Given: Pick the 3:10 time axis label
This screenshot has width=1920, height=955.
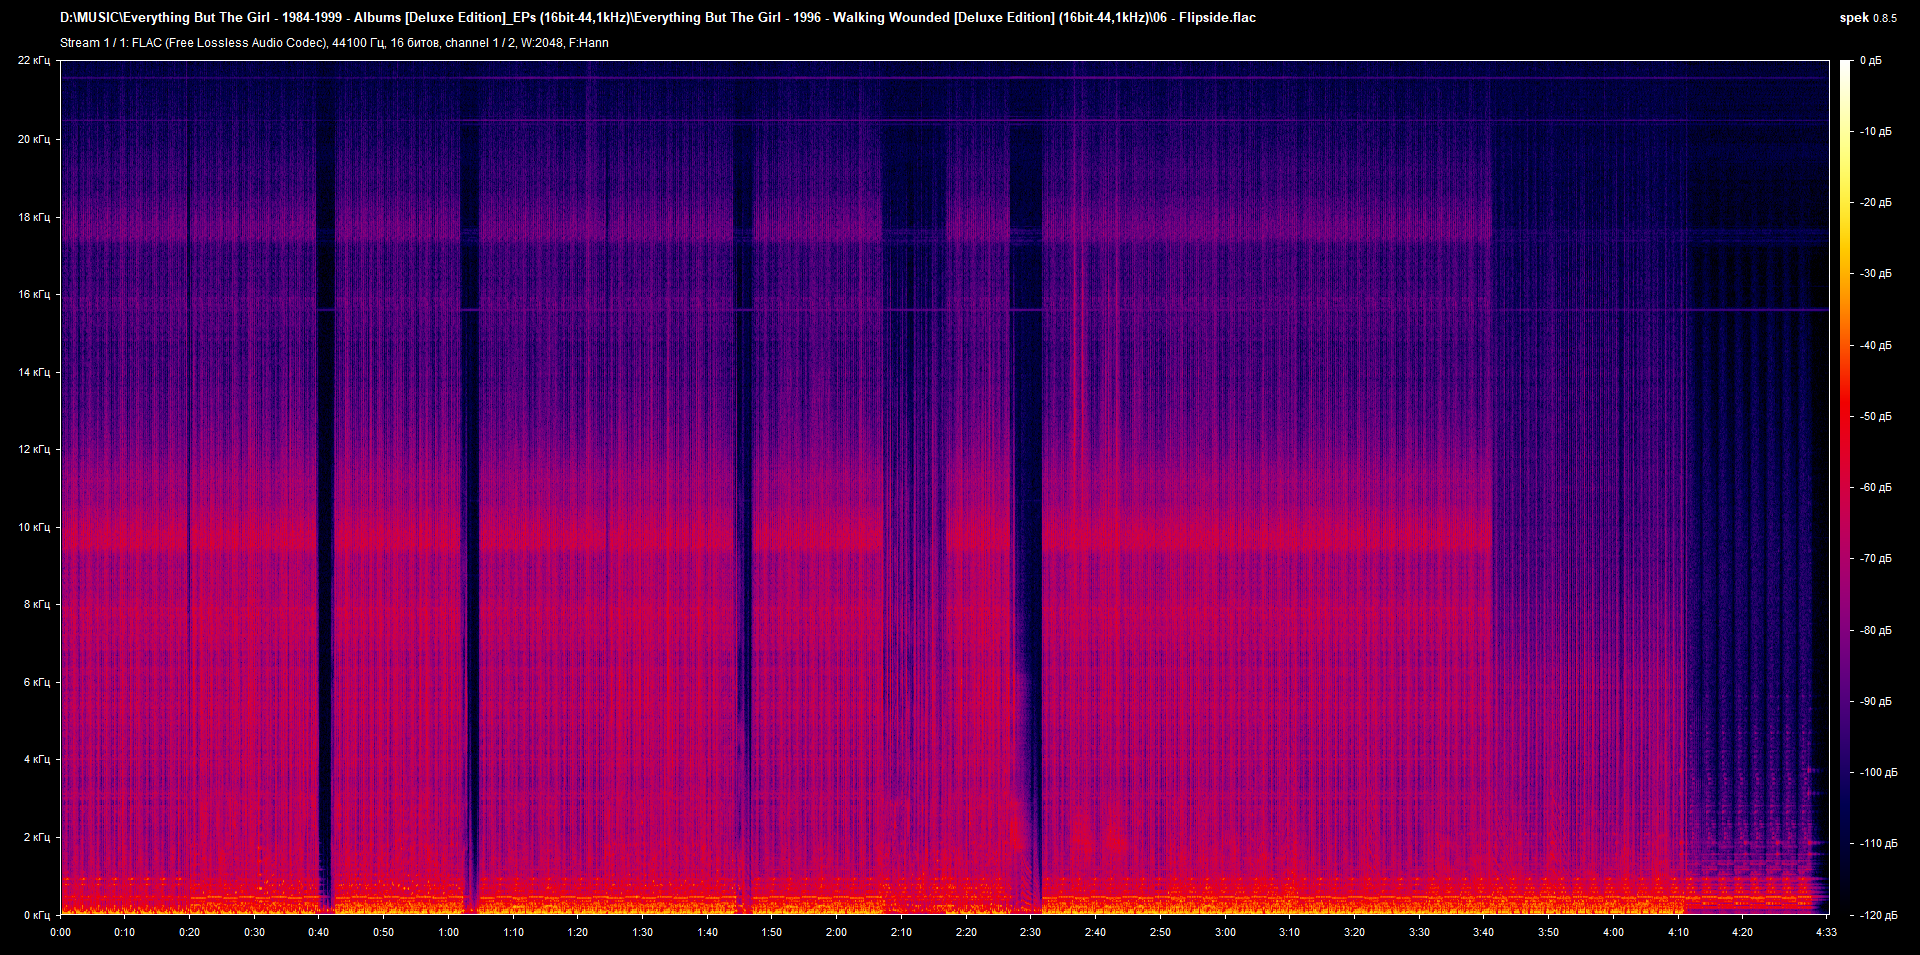Looking at the screenshot, I should click(x=1289, y=932).
